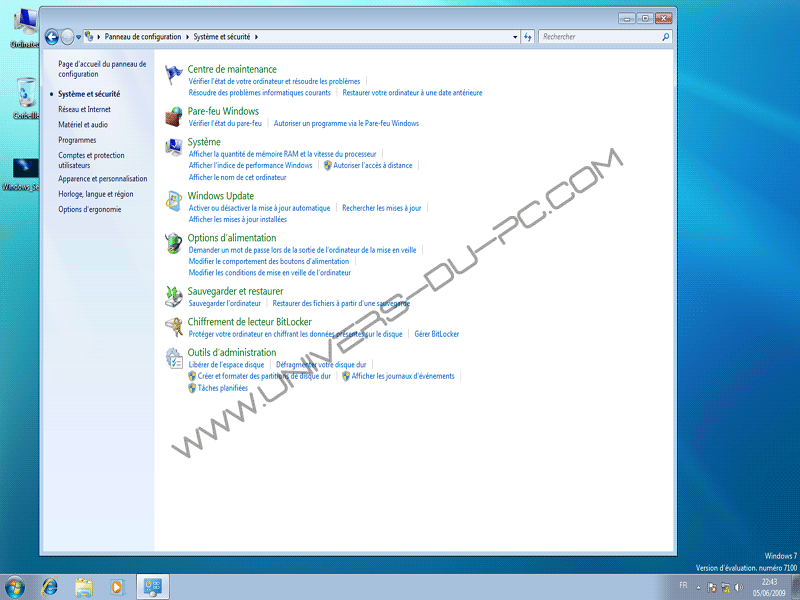Open the Corbeille desktop icon
The width and height of the screenshot is (800, 600).
[26, 98]
